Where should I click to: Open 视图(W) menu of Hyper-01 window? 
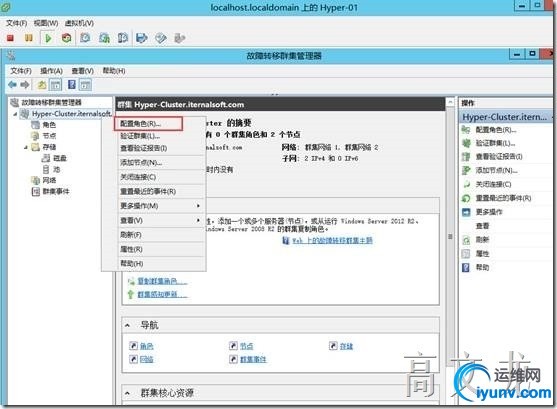(x=46, y=23)
